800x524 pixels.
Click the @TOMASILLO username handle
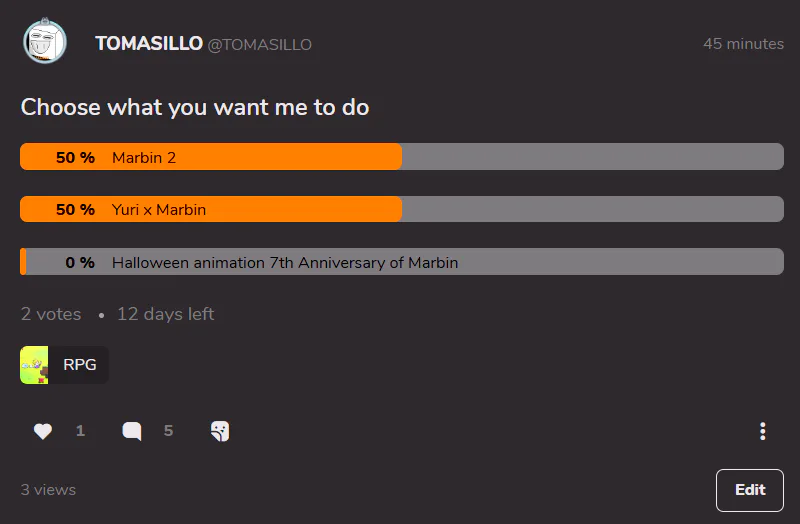[x=260, y=45]
